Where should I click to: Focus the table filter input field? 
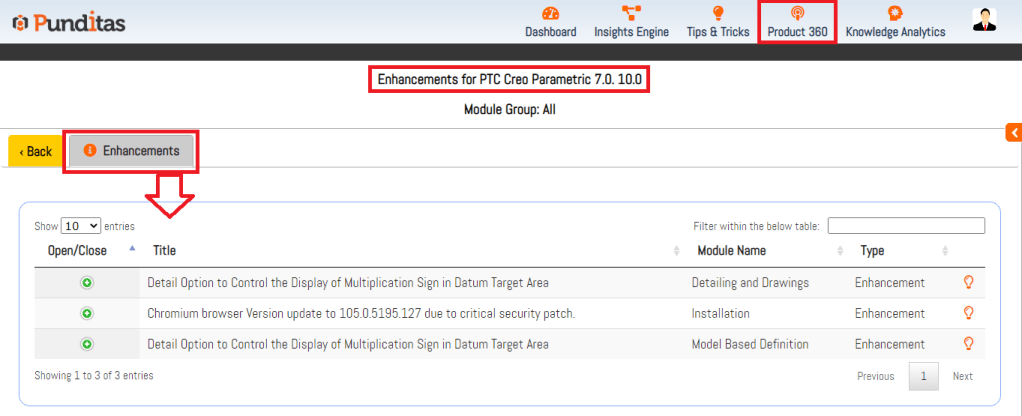click(906, 226)
